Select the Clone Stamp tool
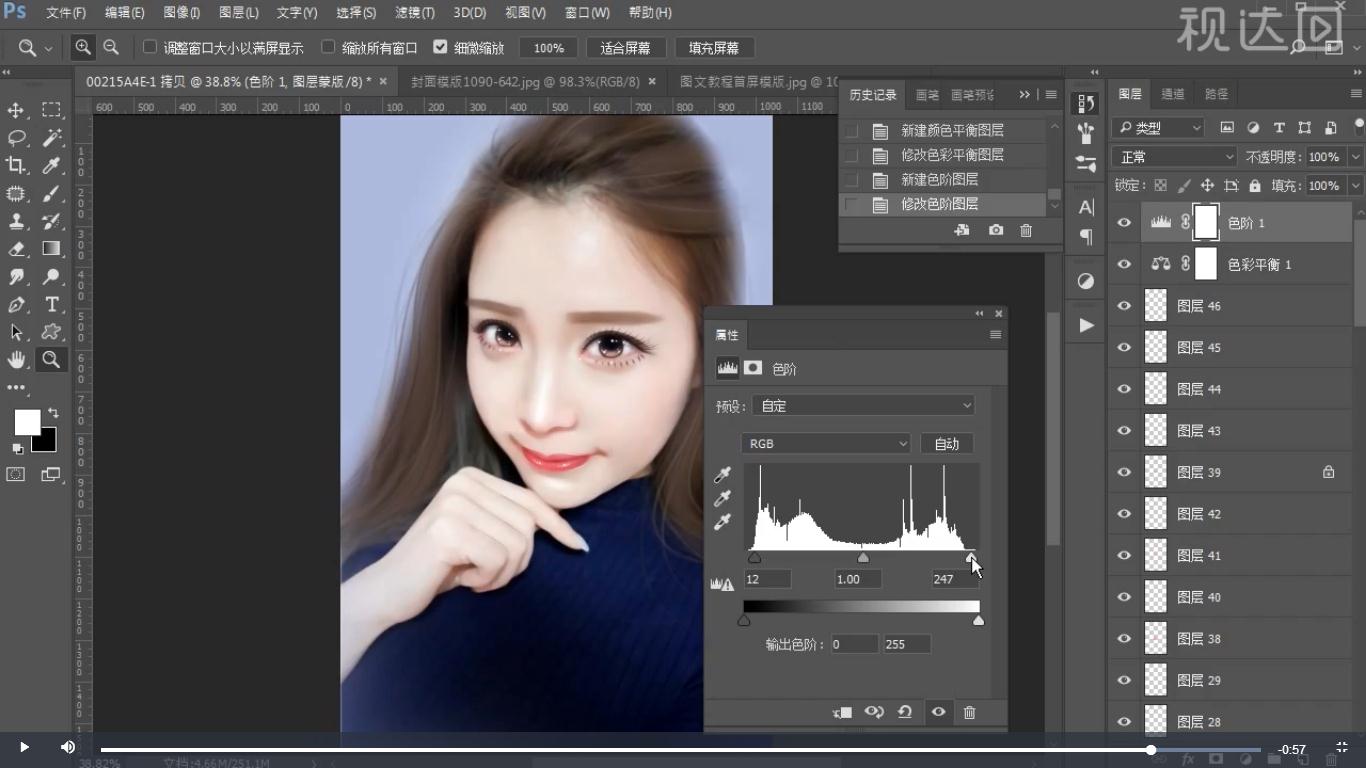This screenshot has width=1366, height=768. 16,221
